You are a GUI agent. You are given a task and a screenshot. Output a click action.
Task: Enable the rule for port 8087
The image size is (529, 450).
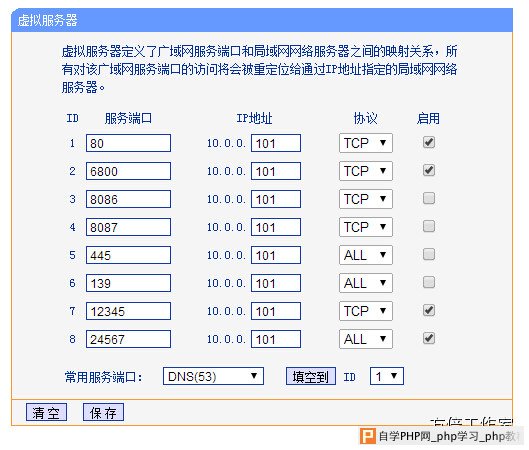429,226
